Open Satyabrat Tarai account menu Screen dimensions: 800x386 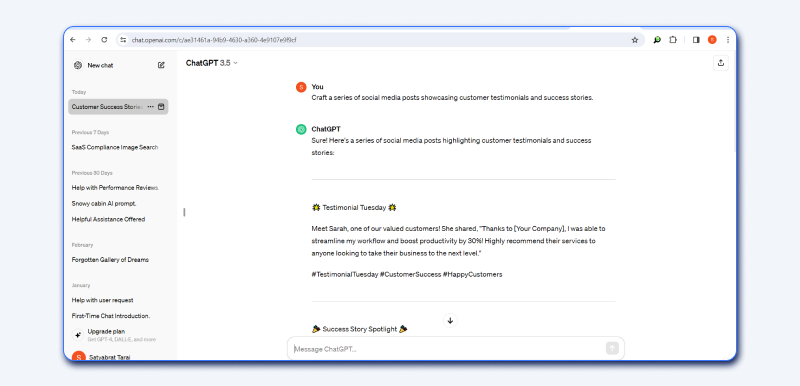tap(109, 357)
